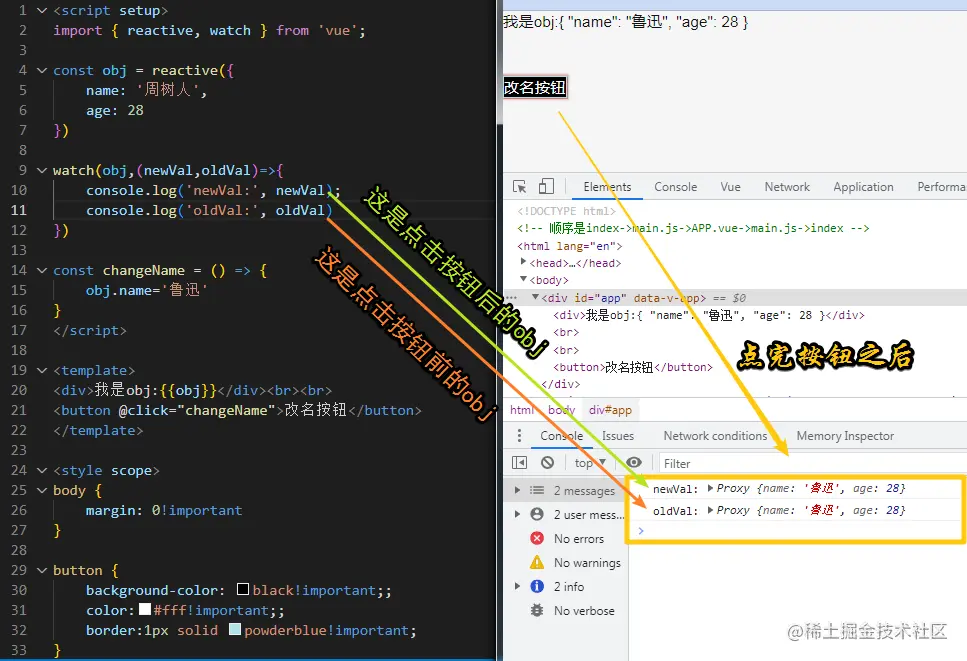Viewport: 967px width, 661px height.
Task: Open the Network conditions drawer tab
Action: tap(715, 436)
